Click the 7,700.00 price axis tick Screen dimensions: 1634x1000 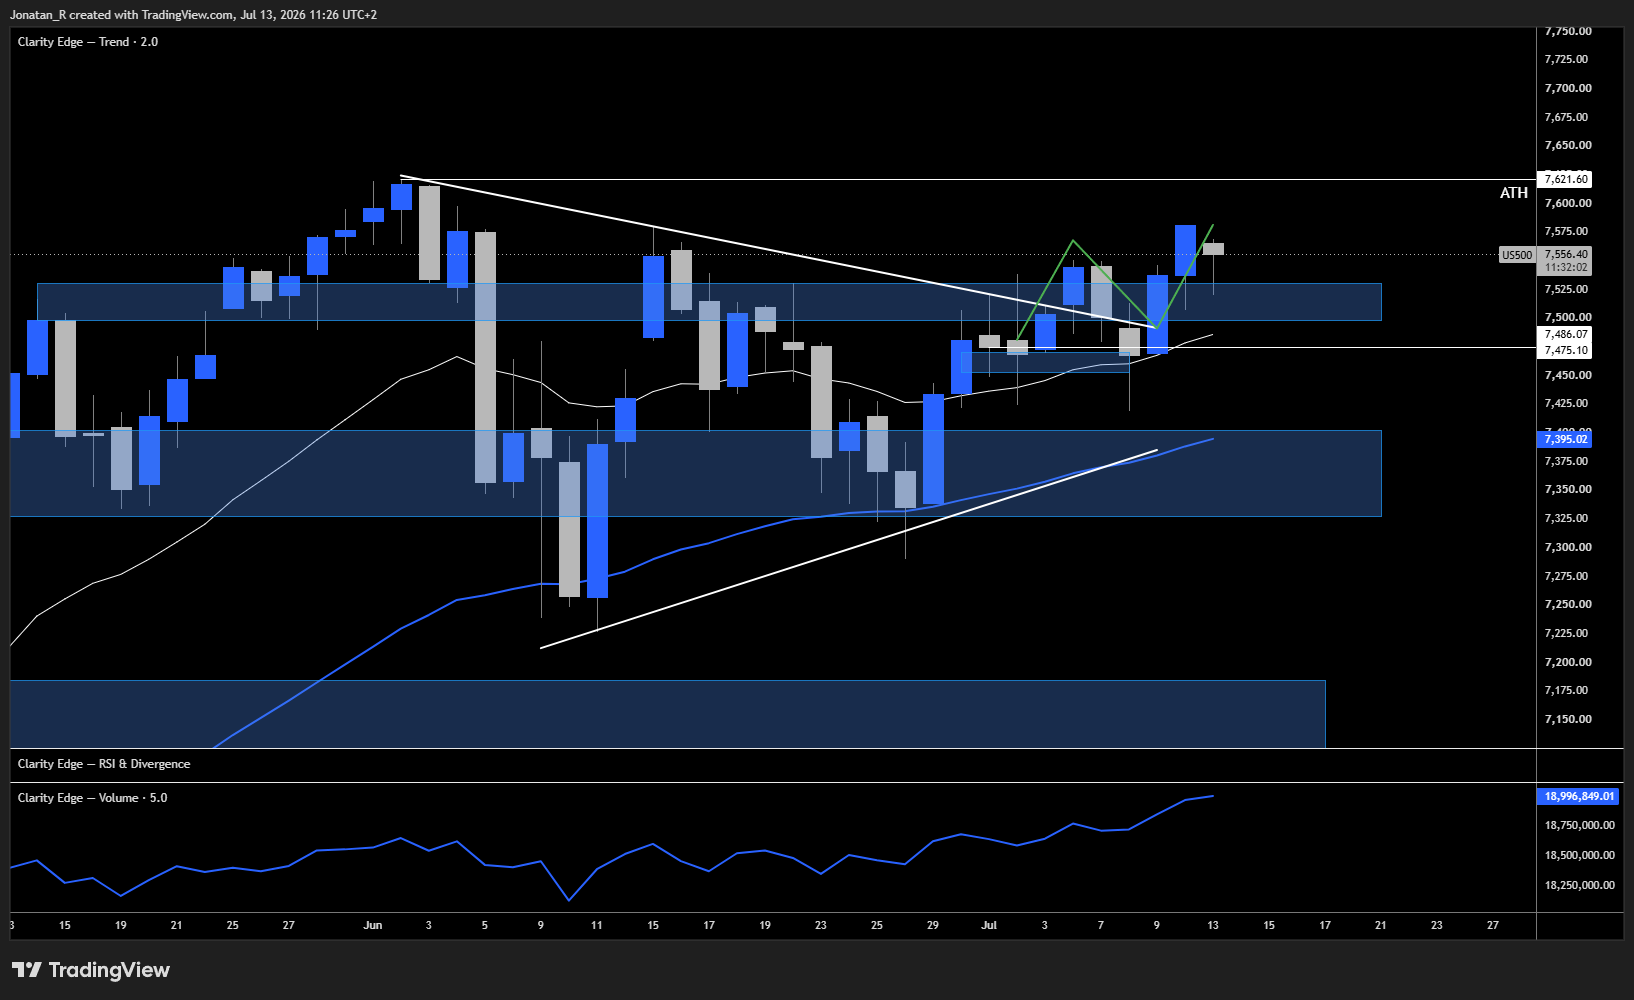click(x=1568, y=88)
